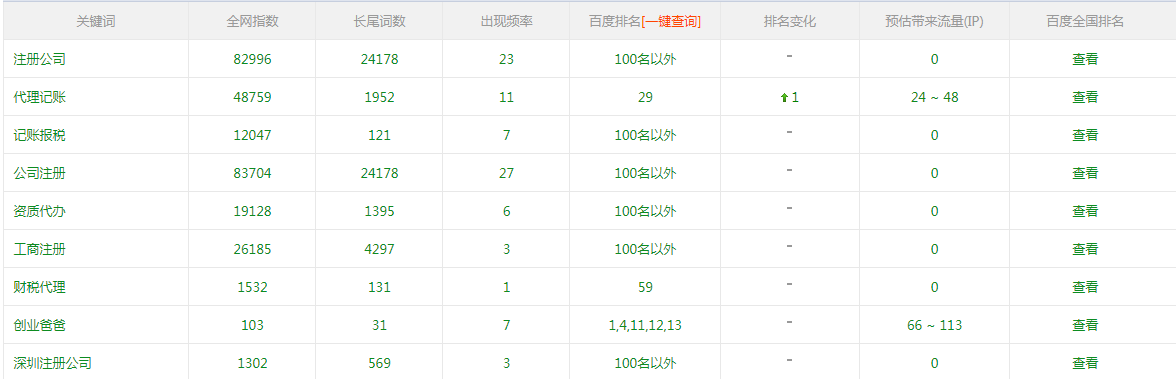Click 100名以外 in 注册公司 row
Image resolution: width=1176 pixels, height=379 pixels.
coord(645,59)
